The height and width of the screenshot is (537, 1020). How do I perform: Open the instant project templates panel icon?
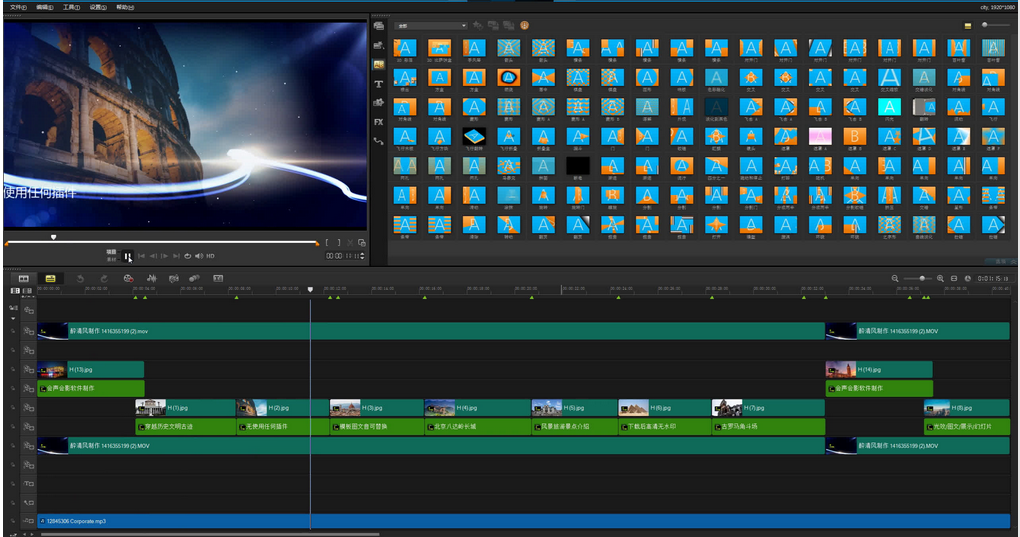(x=379, y=46)
